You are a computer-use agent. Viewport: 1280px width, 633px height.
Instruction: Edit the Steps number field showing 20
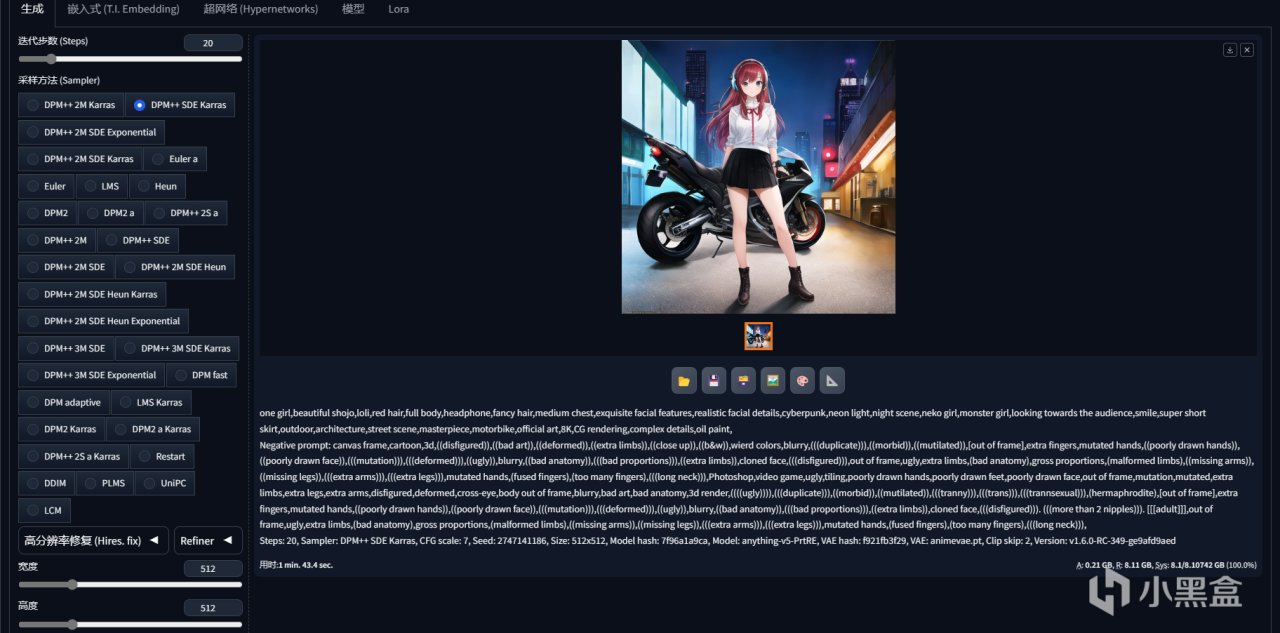click(x=213, y=43)
